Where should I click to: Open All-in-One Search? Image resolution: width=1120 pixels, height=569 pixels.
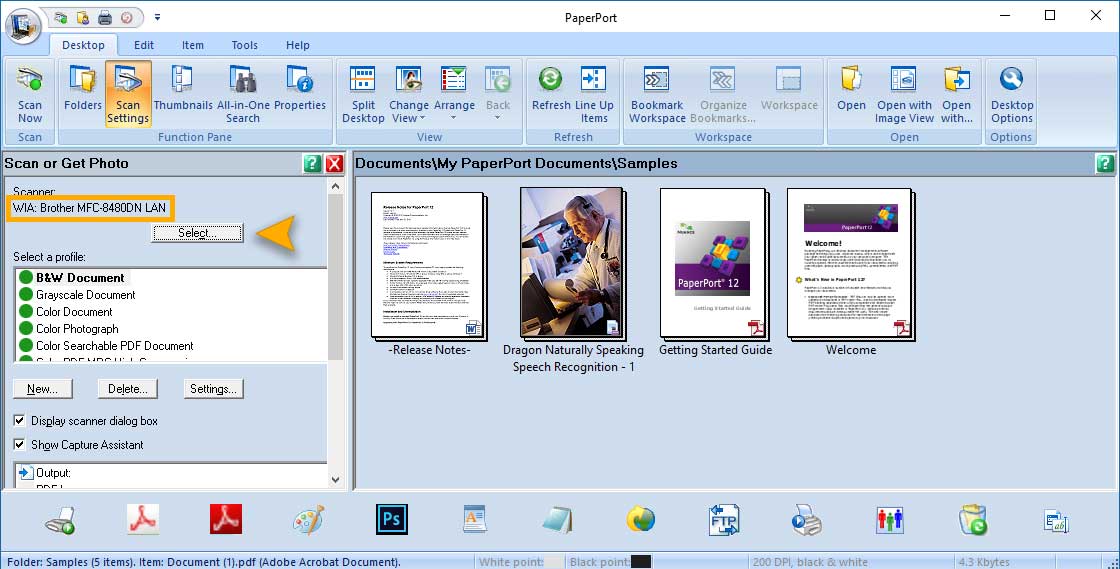click(x=243, y=94)
